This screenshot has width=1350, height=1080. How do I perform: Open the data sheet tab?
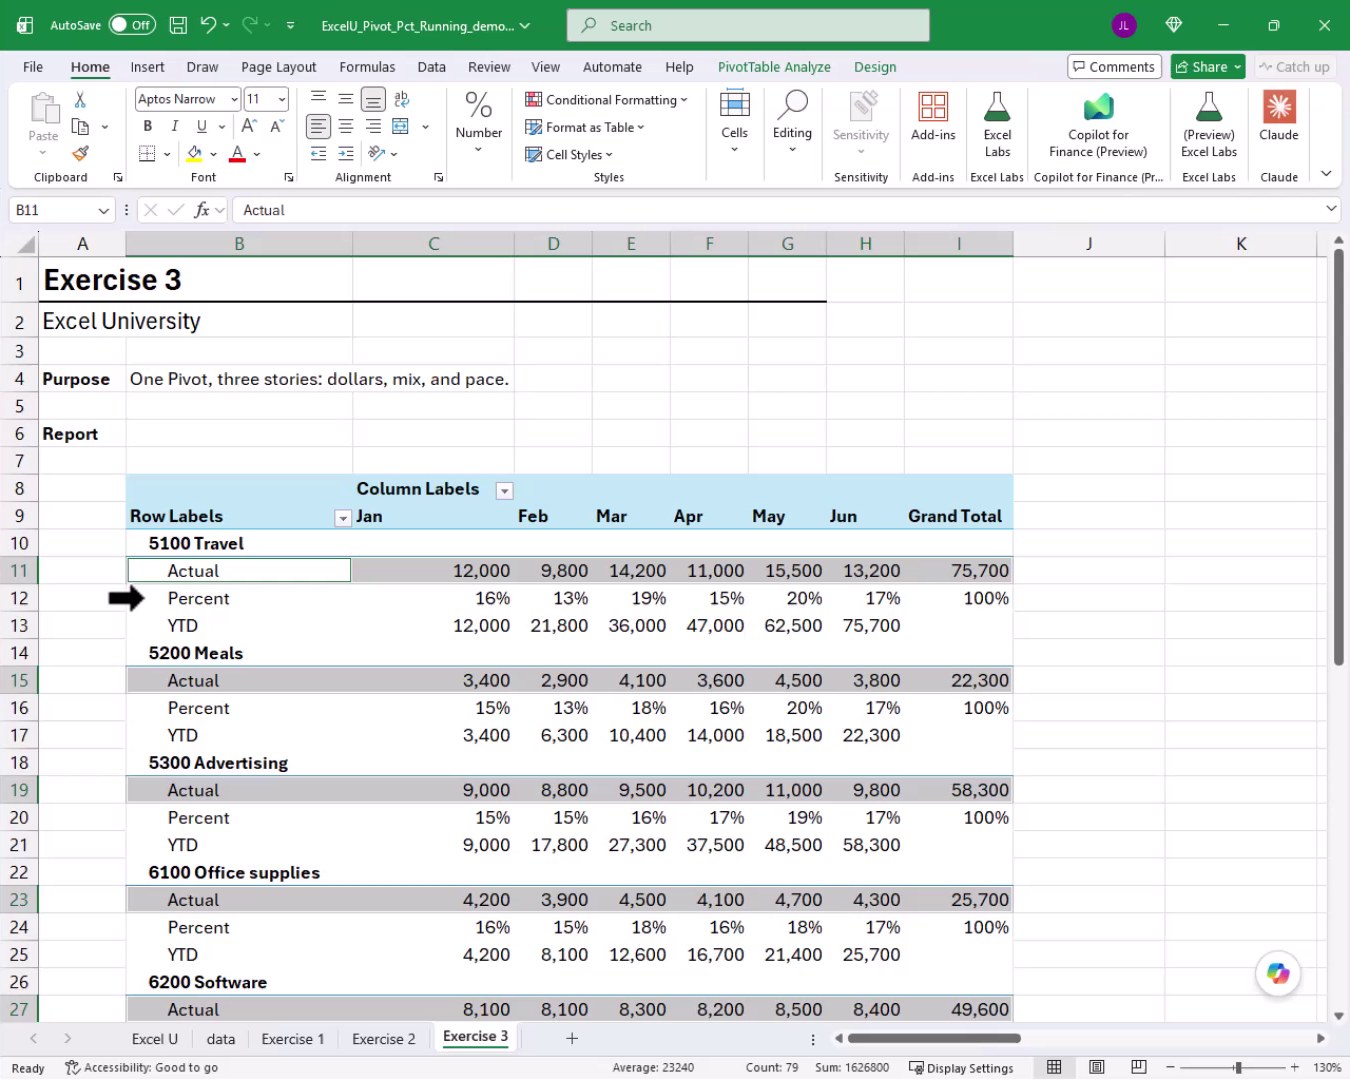coord(221,1039)
